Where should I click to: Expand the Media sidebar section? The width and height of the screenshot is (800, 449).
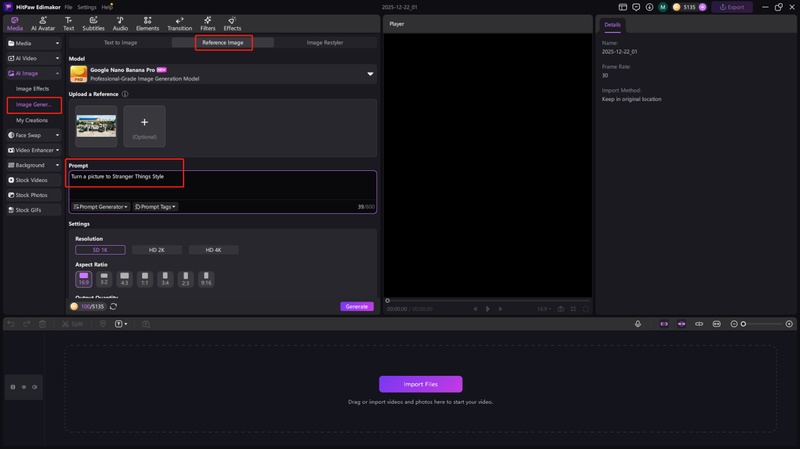34,43
